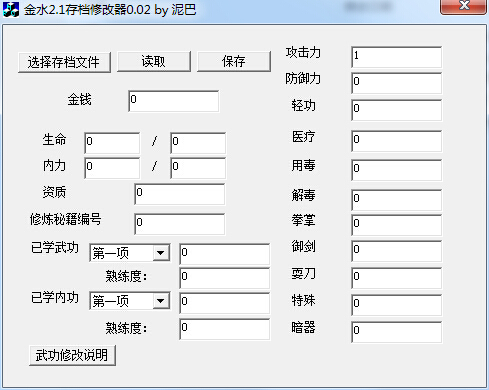The height and width of the screenshot is (390, 489).
Task: Click the 特殊 label
Action: click(x=303, y=300)
